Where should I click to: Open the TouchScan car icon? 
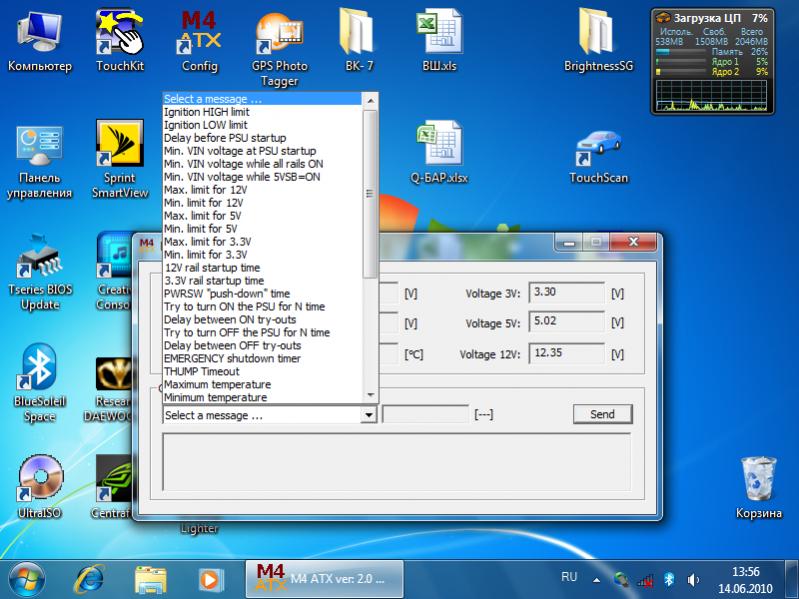(598, 150)
